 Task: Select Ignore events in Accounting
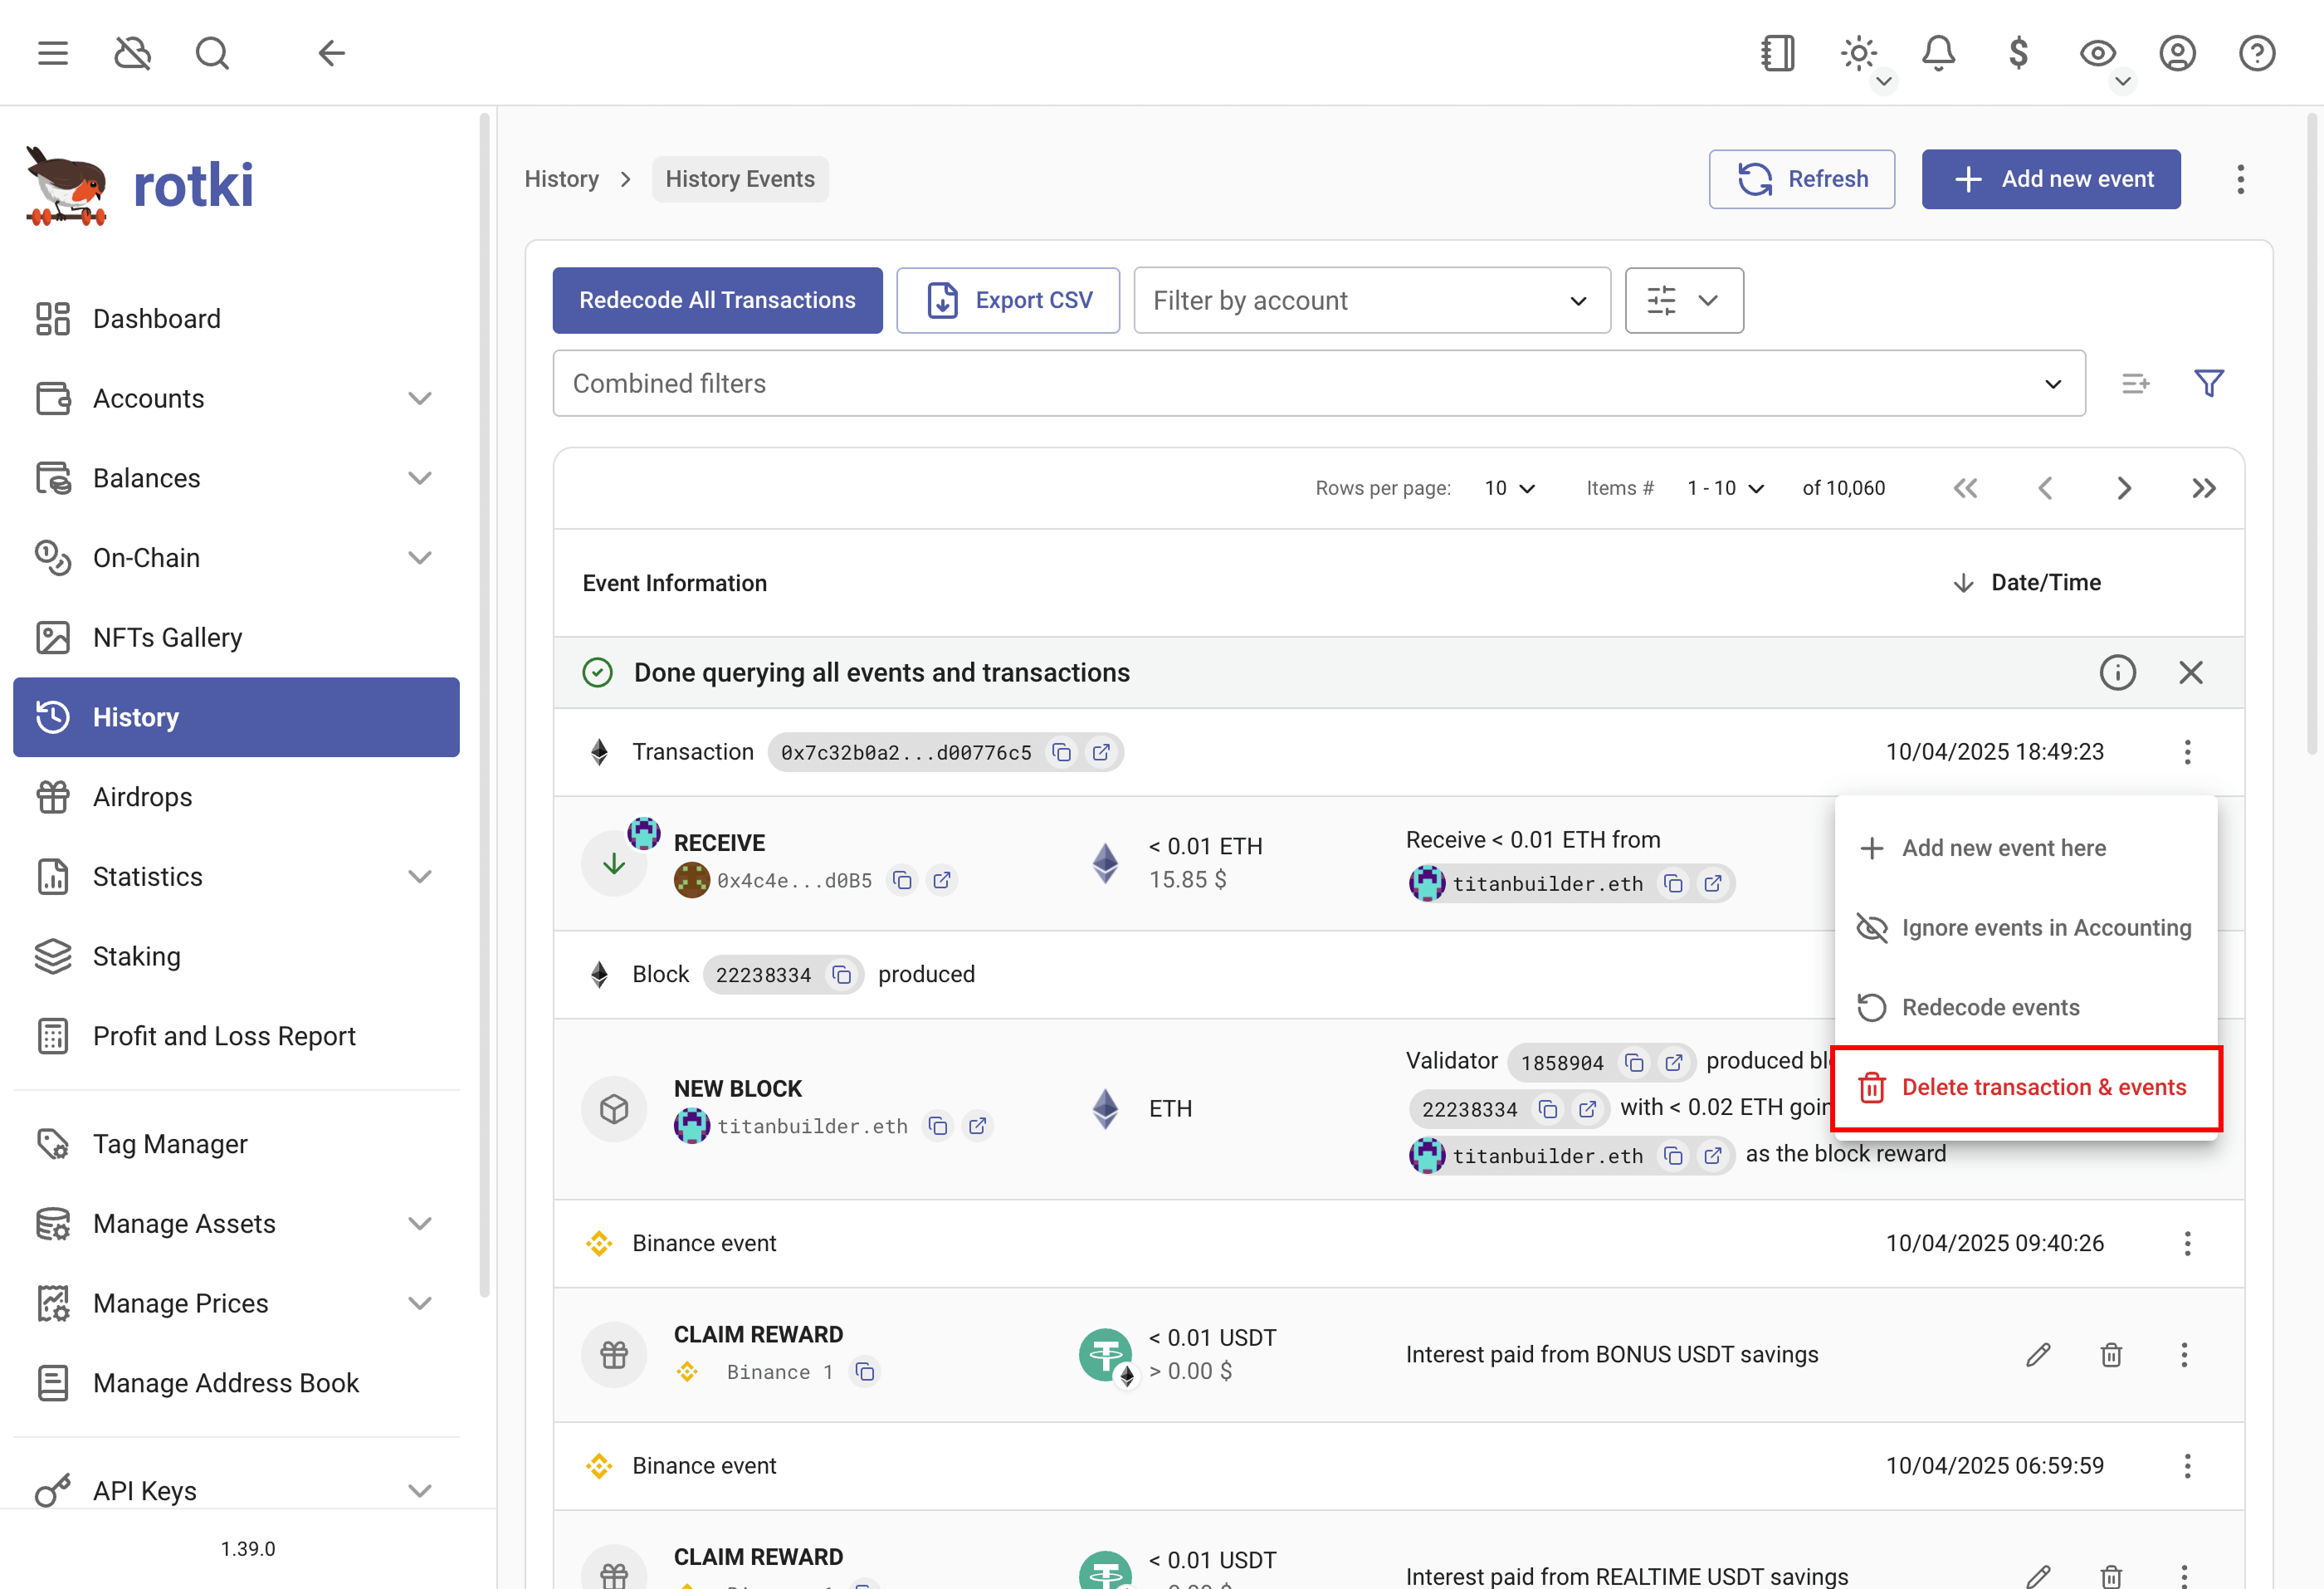(2026, 928)
